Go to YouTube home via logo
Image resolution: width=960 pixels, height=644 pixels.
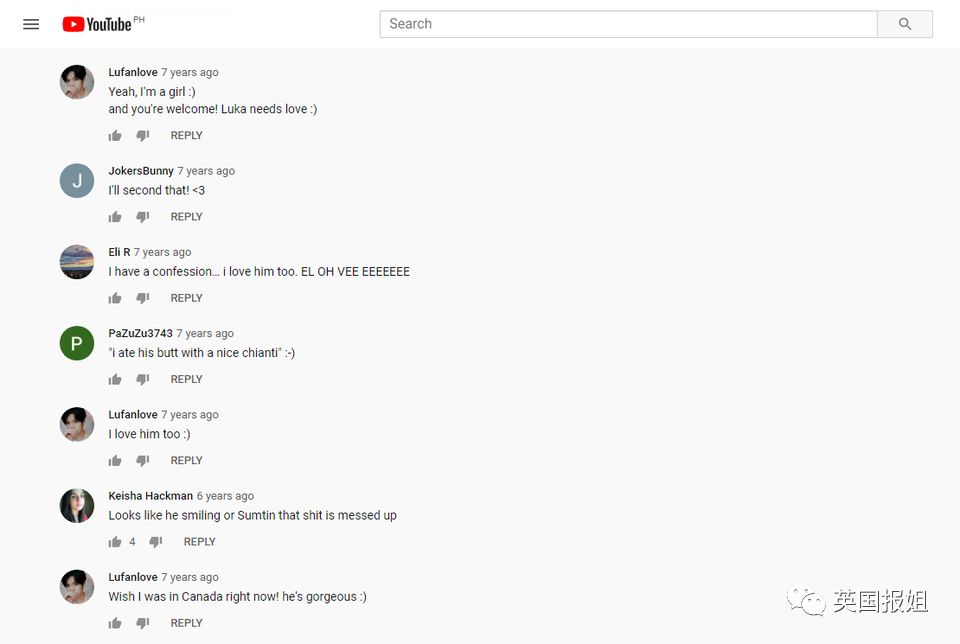click(103, 24)
